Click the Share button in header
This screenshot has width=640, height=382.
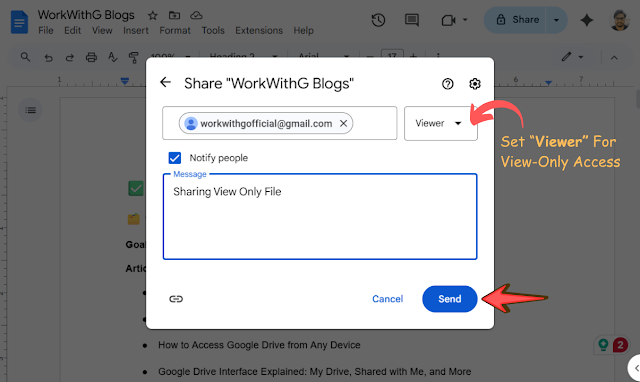[516, 20]
